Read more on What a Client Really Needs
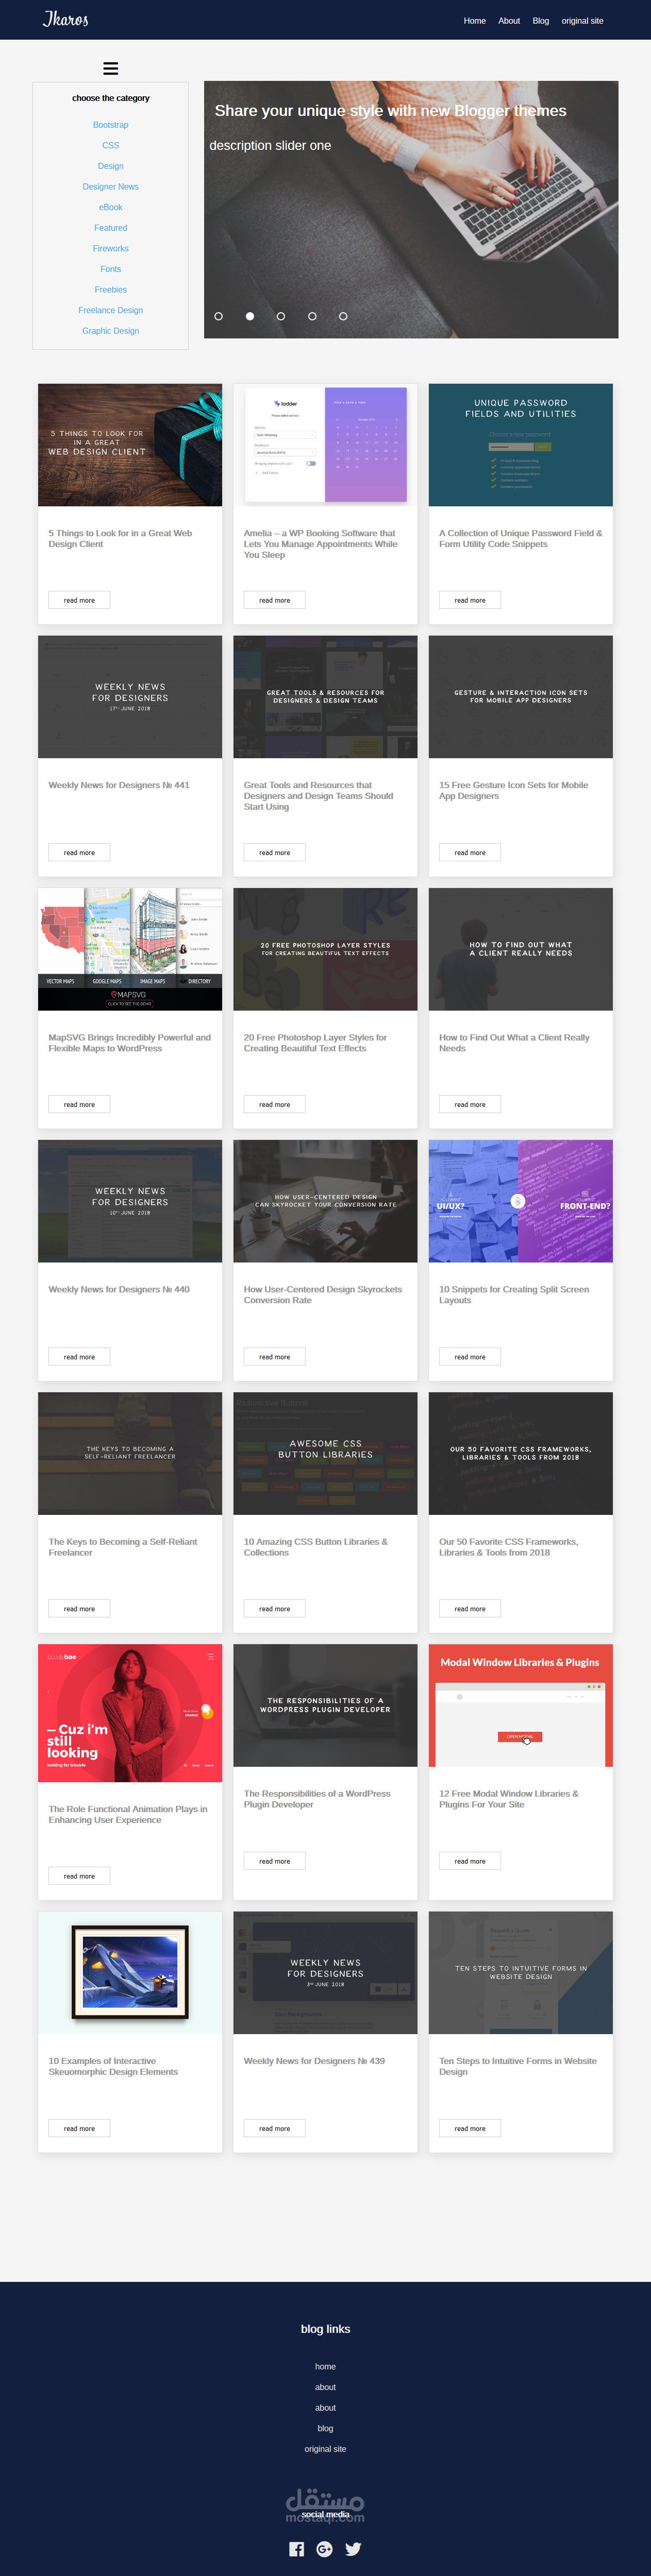This screenshot has height=2576, width=651. click(470, 1104)
